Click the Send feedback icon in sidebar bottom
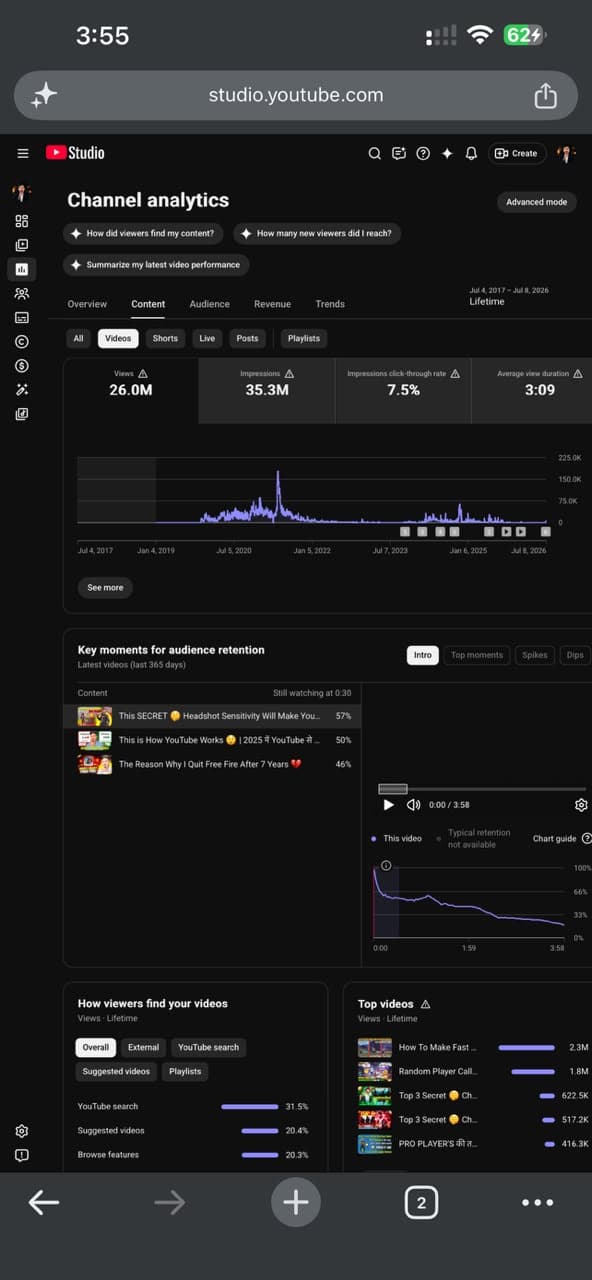 [22, 1155]
